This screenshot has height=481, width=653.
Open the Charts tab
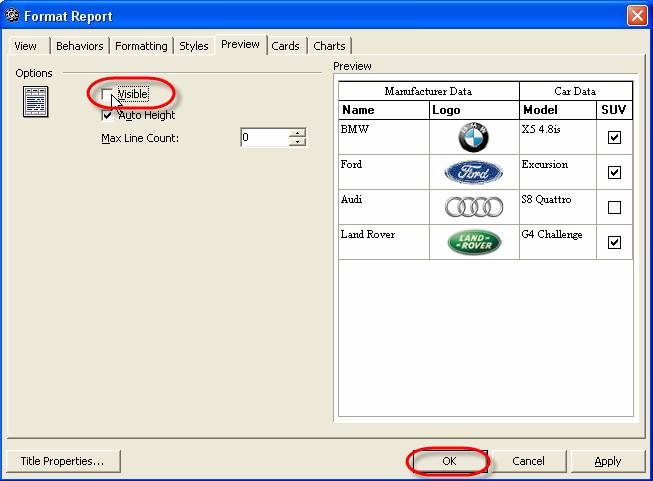(x=329, y=46)
